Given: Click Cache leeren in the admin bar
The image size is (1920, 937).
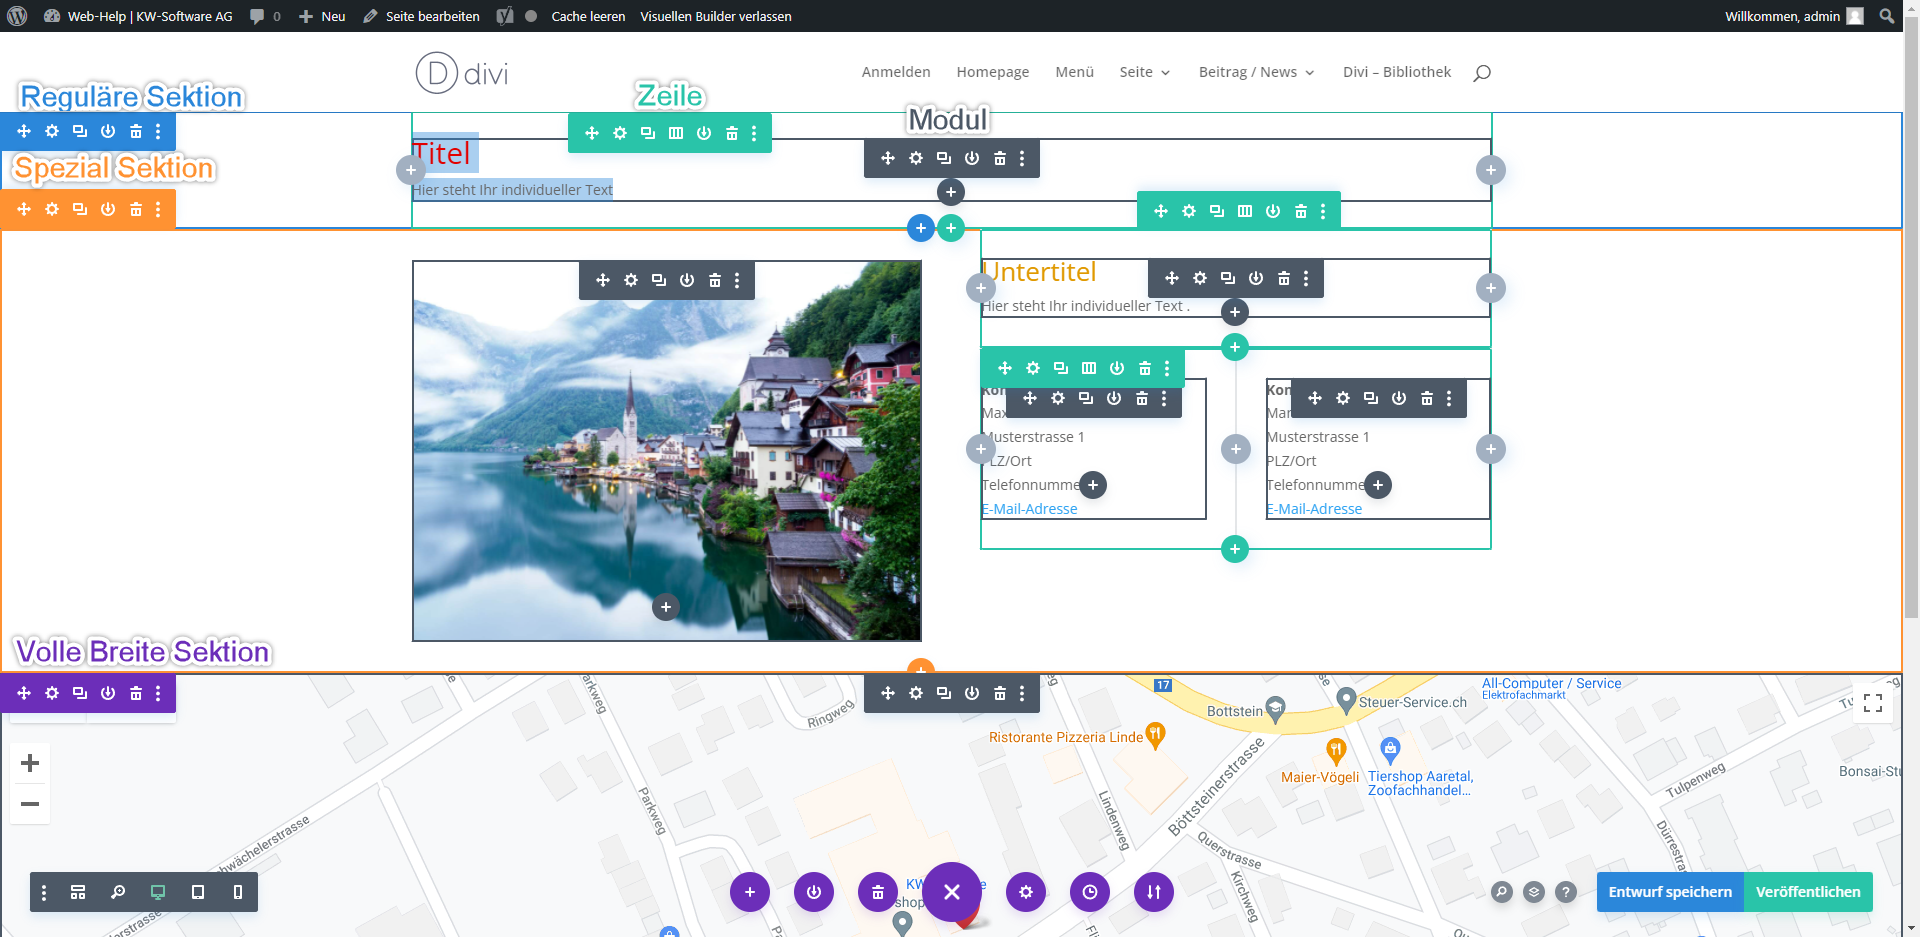Looking at the screenshot, I should click(588, 16).
